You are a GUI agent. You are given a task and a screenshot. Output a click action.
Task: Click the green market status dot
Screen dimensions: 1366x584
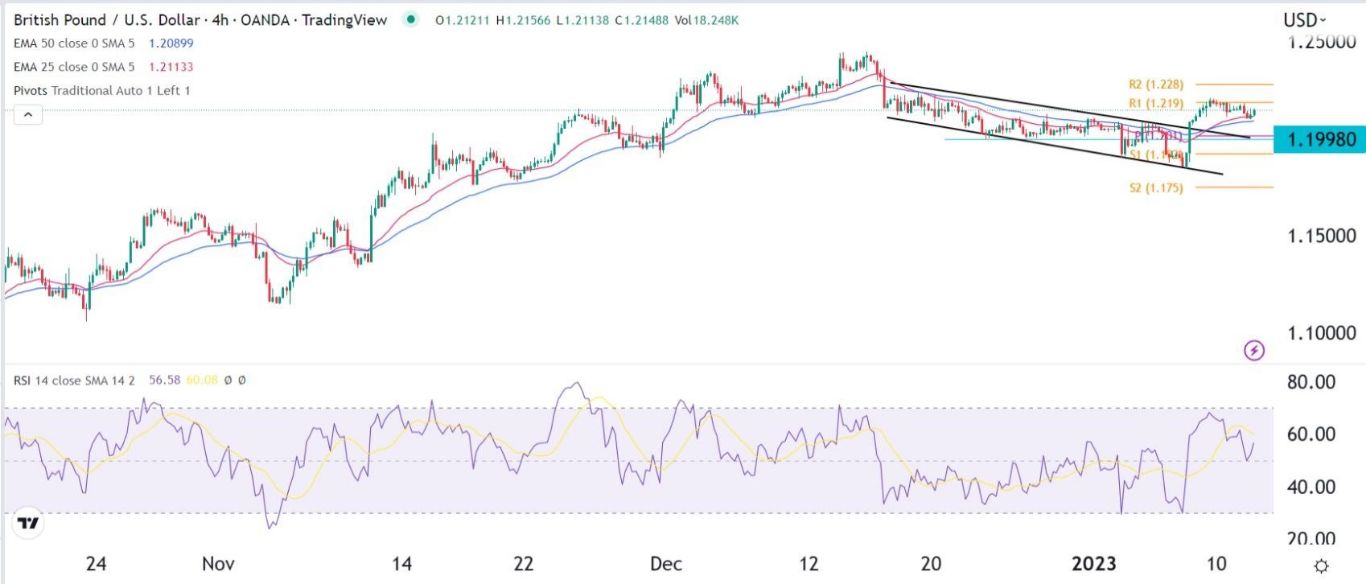(412, 18)
